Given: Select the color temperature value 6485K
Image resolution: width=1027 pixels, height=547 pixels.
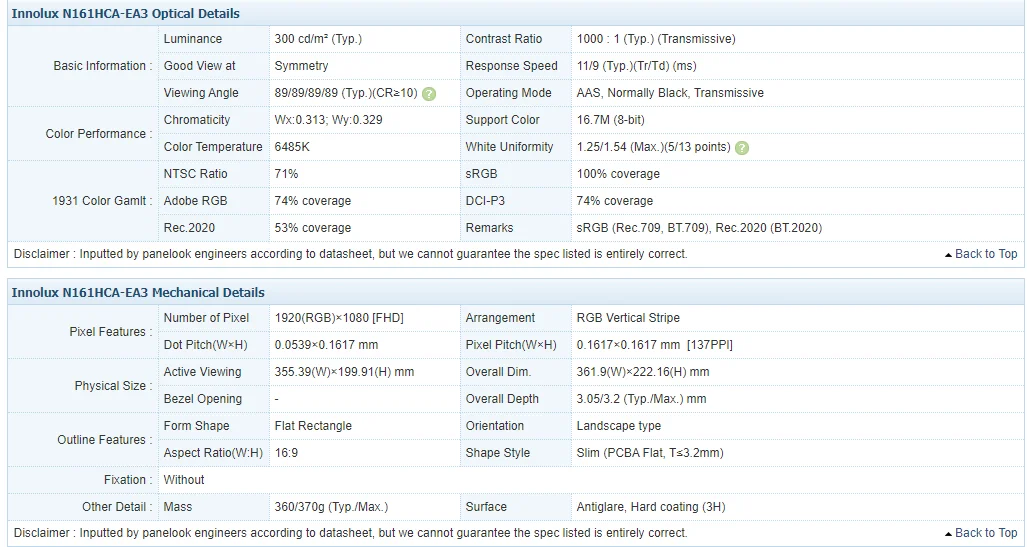Looking at the screenshot, I should [292, 147].
